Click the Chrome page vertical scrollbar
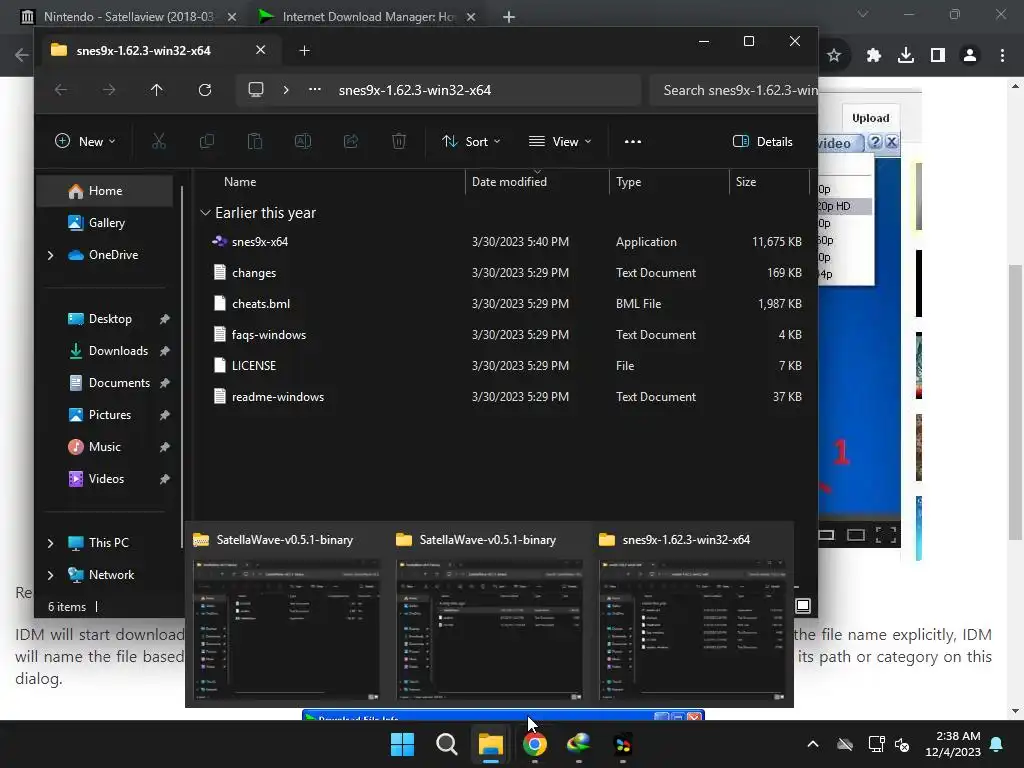The width and height of the screenshot is (1024, 768). click(x=1014, y=402)
